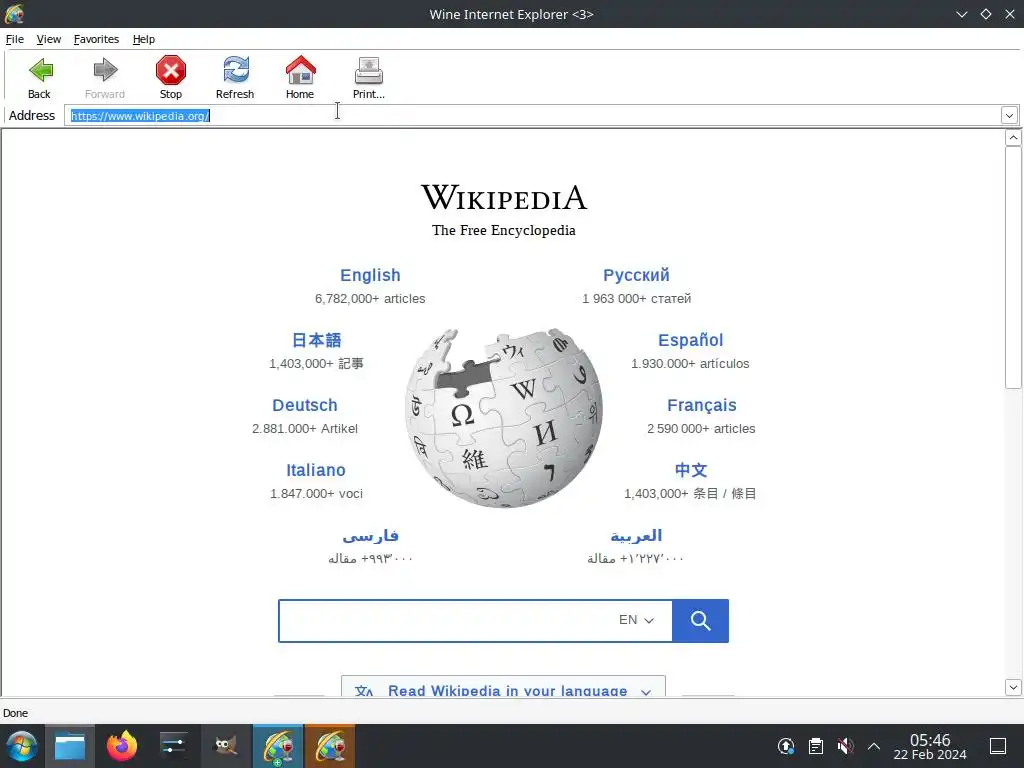Click the updates tray icon
This screenshot has height=768, width=1024.
click(x=786, y=746)
